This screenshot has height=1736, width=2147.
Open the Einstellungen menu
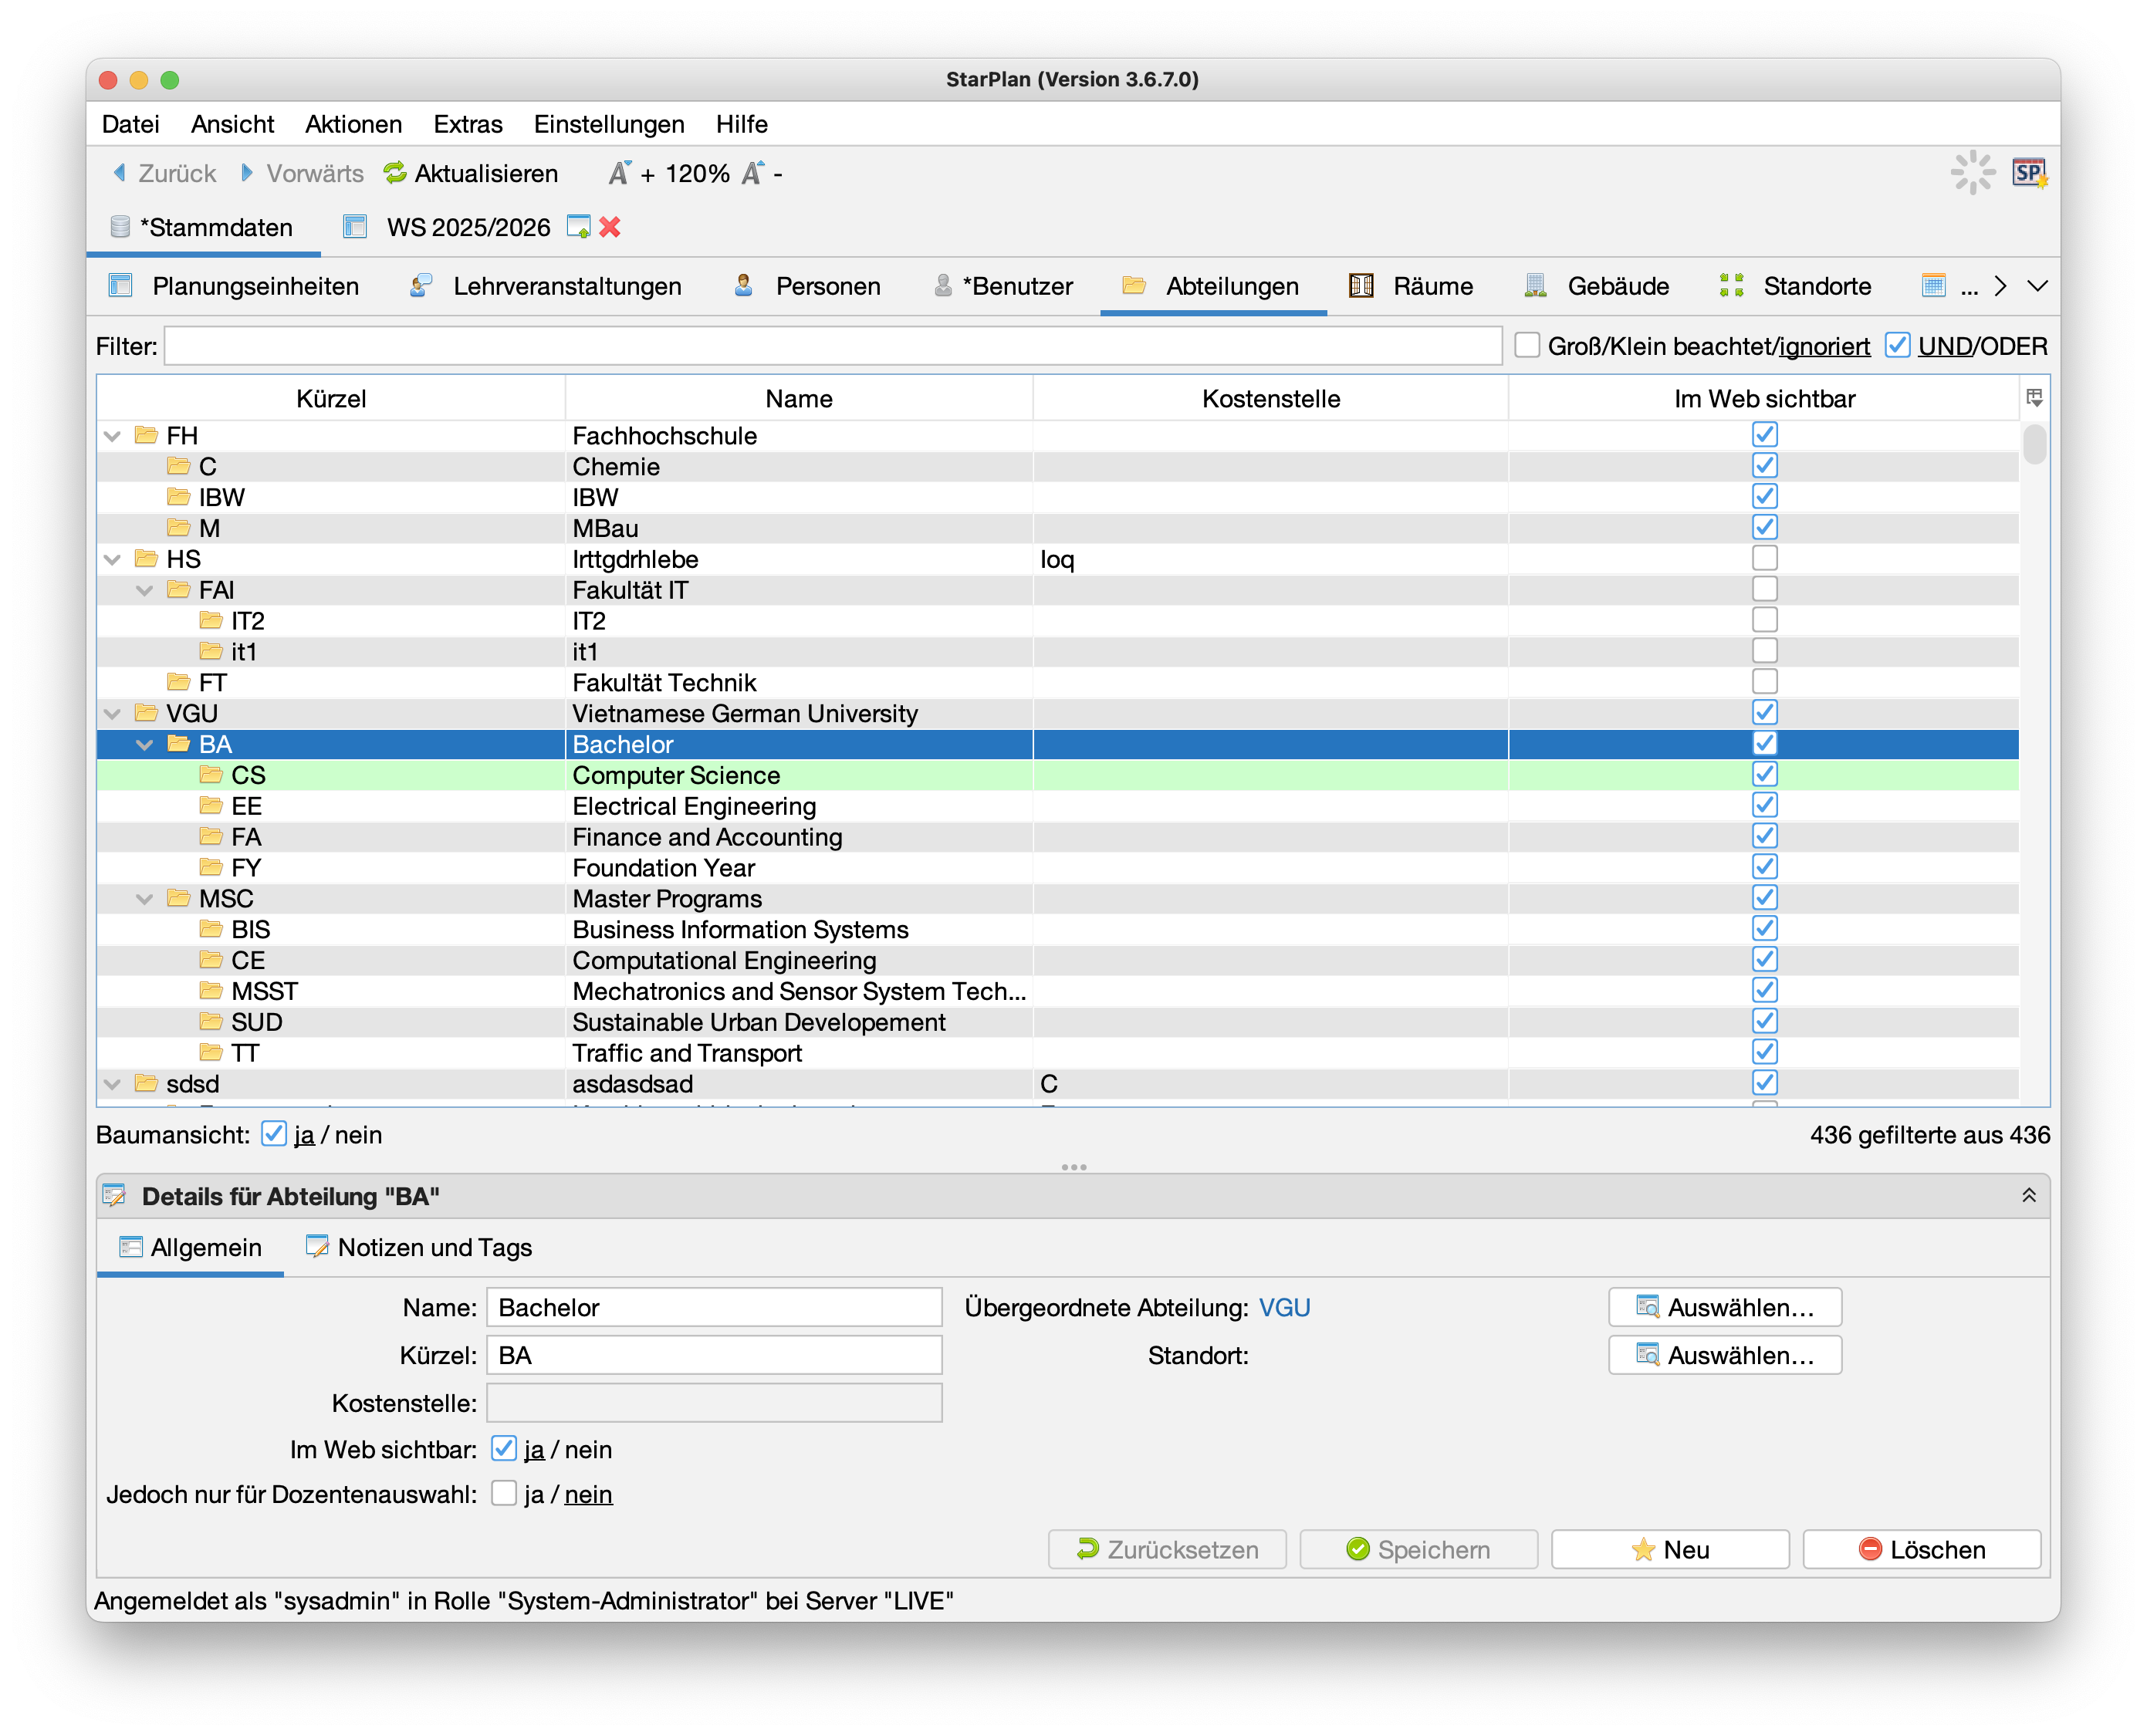(x=608, y=124)
